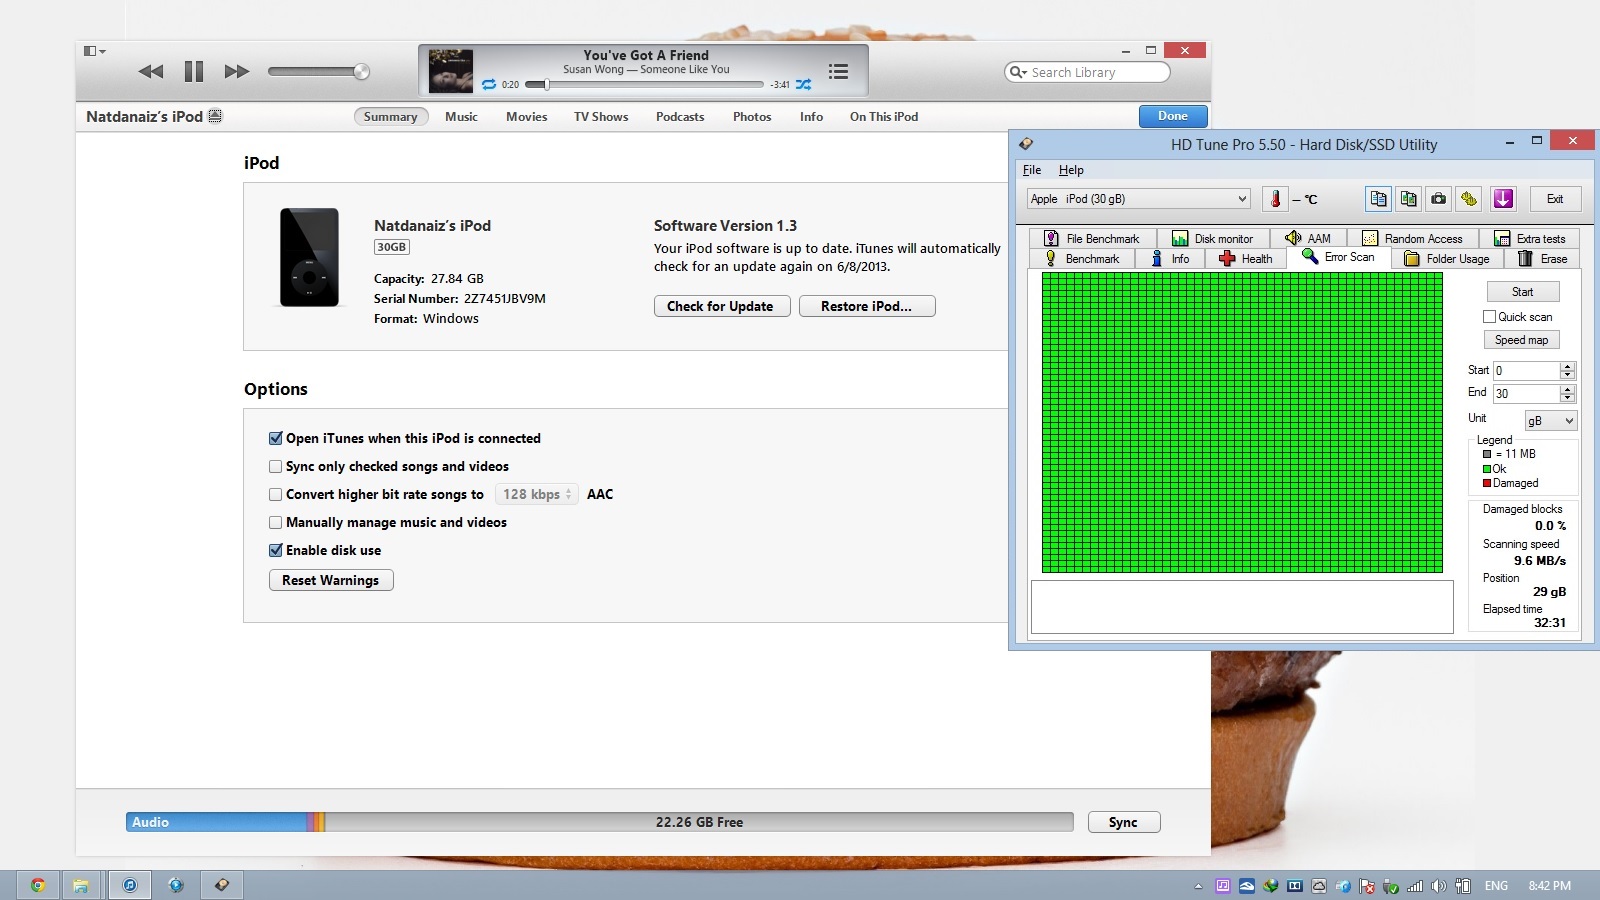Click Check for Update button

coord(720,306)
